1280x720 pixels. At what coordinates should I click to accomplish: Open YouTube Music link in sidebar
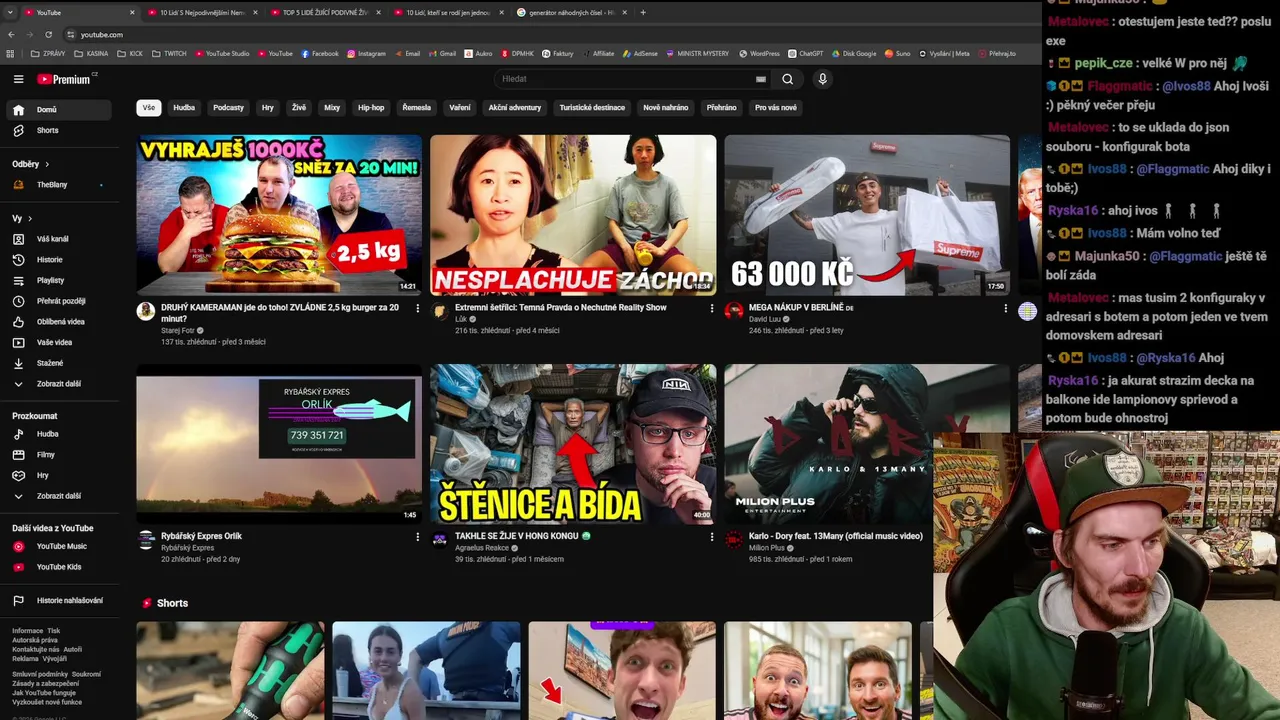(x=60, y=546)
